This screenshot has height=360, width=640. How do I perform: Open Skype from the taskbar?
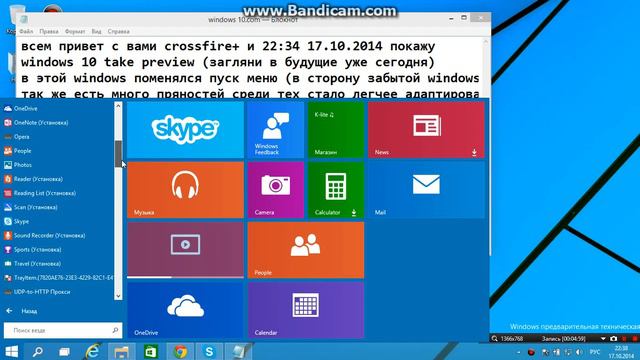(209, 351)
